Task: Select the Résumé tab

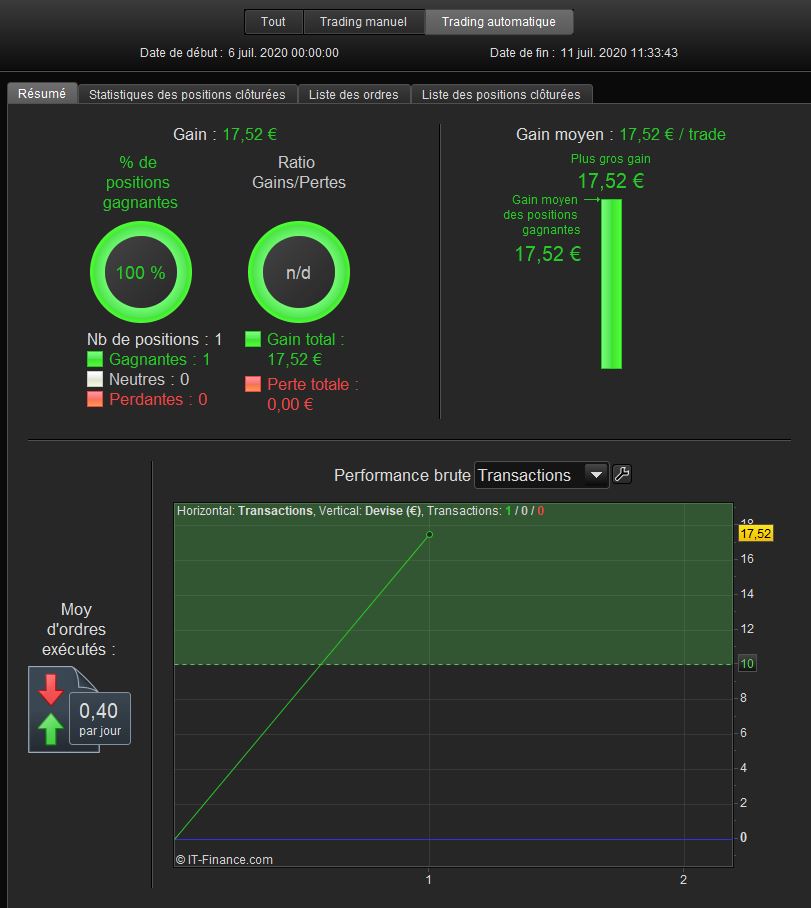Action: point(42,93)
